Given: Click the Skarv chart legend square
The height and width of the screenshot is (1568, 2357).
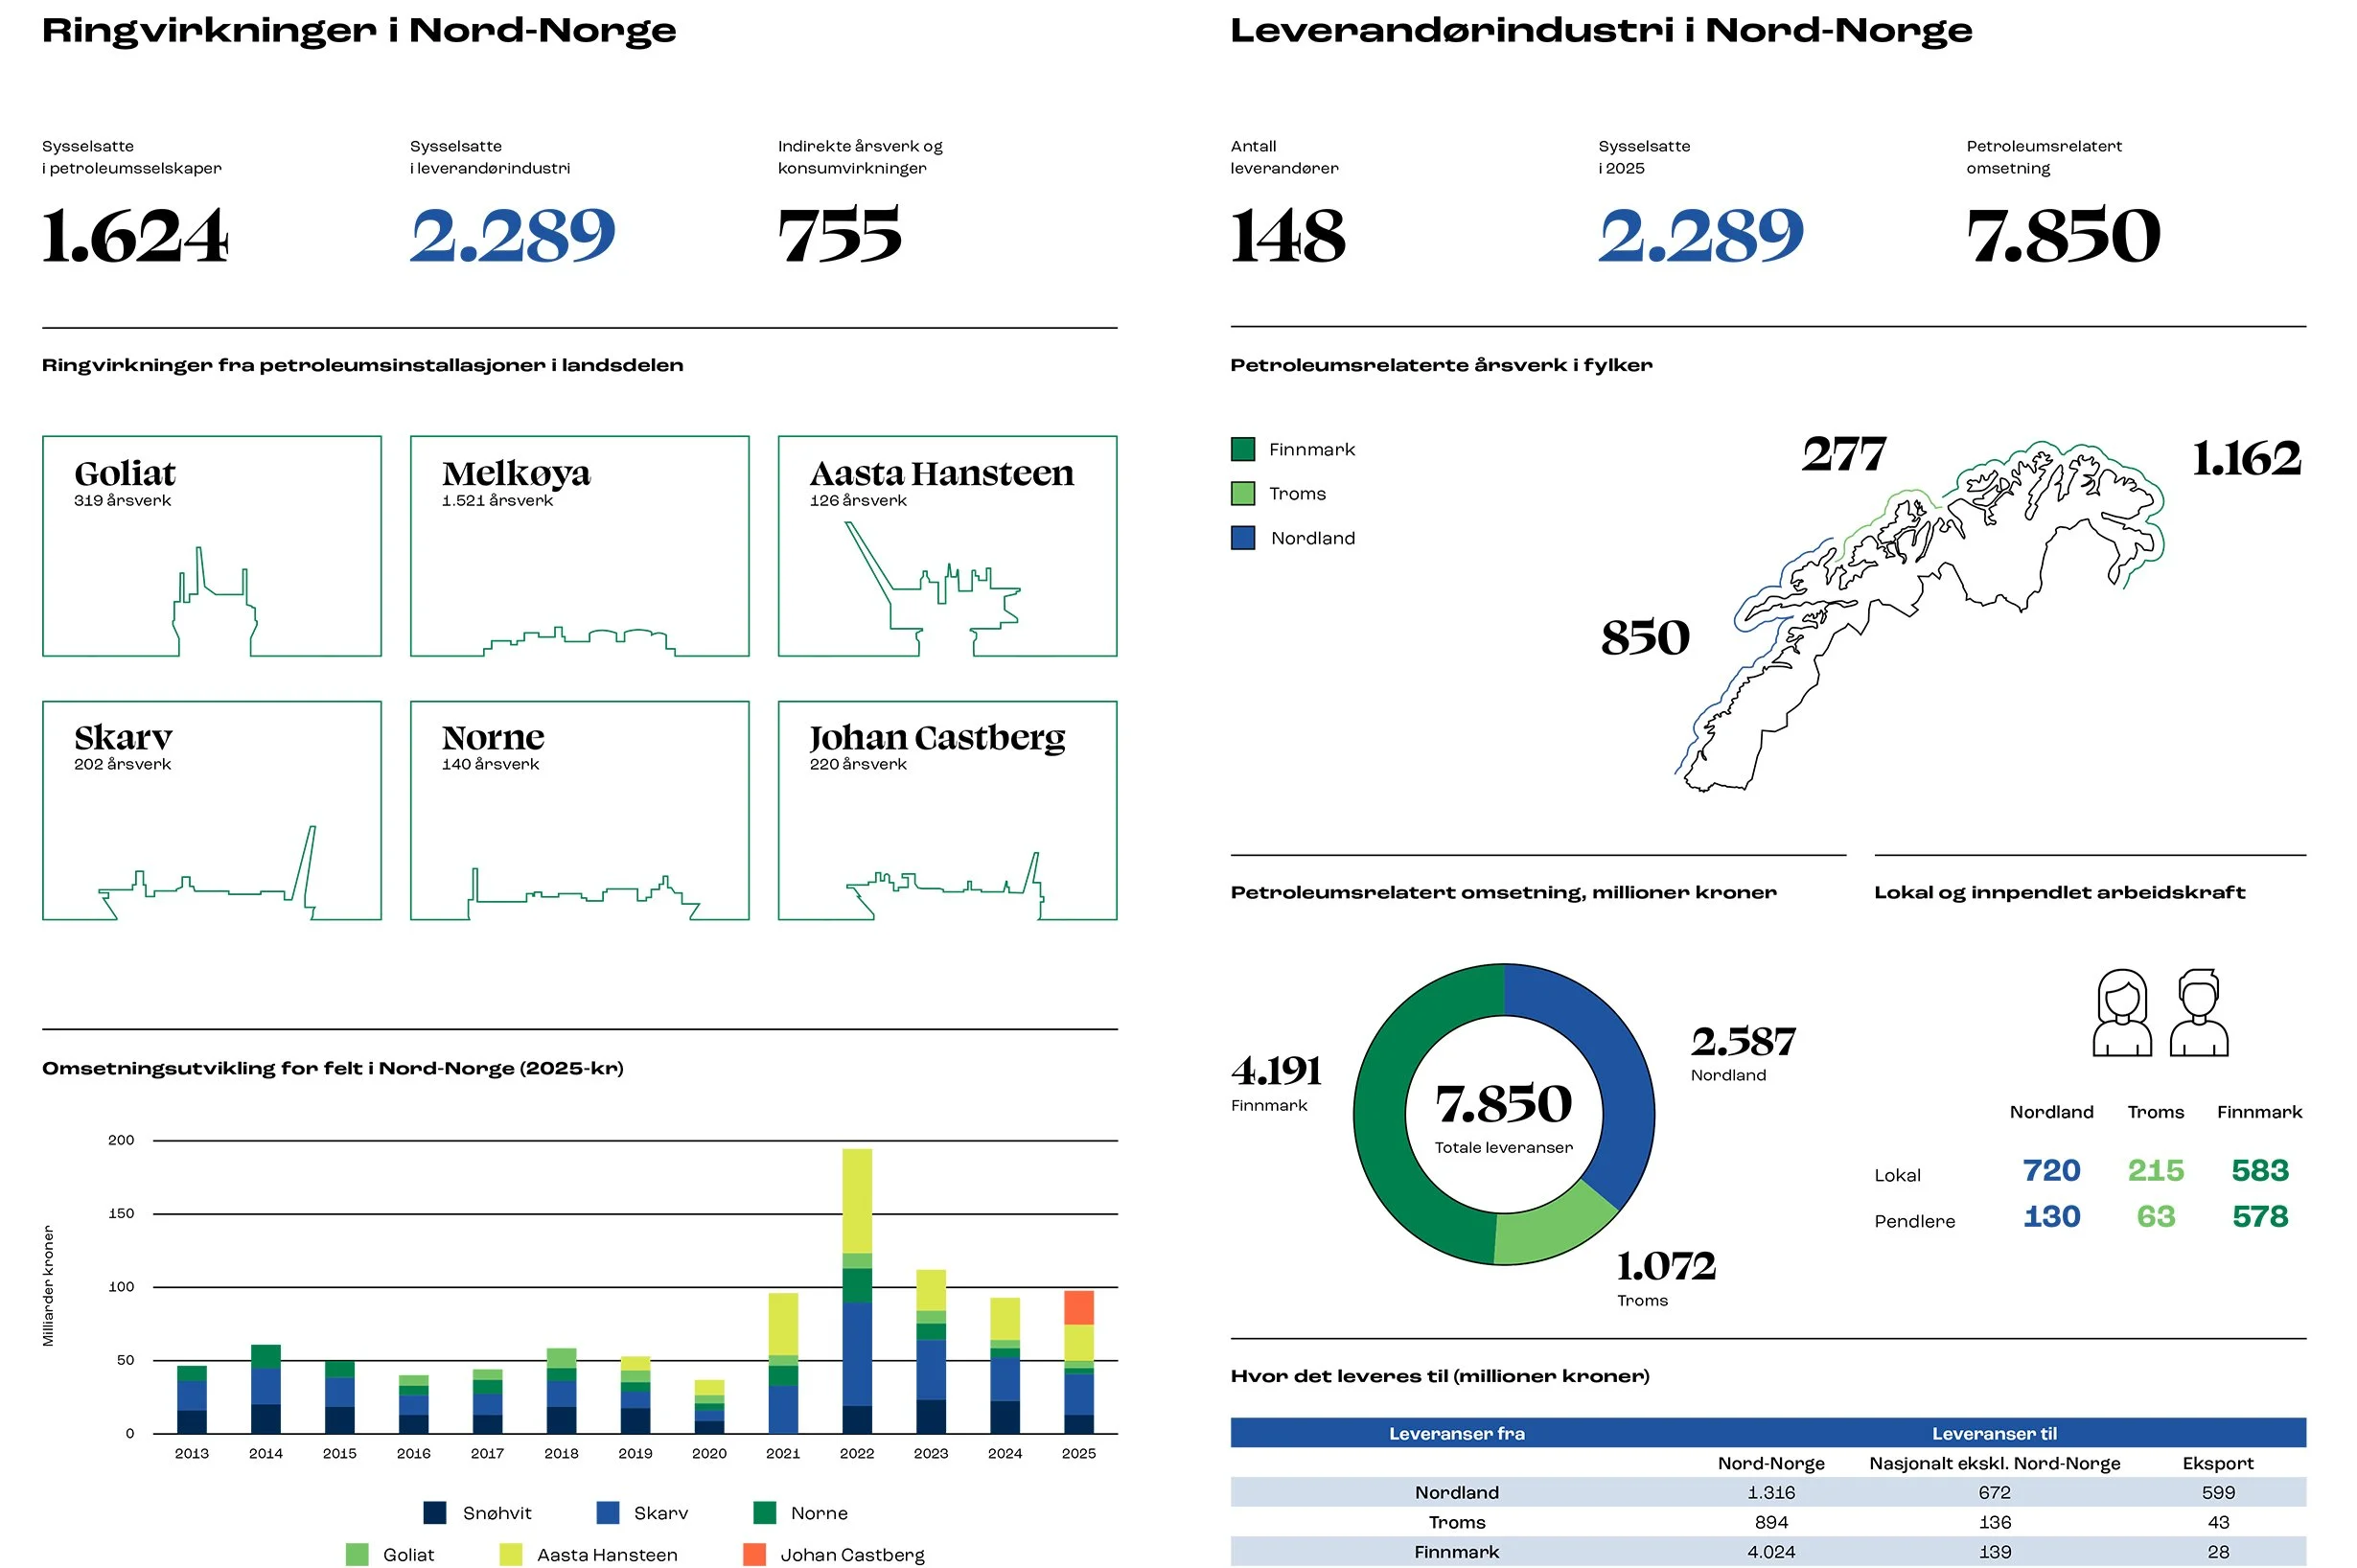Looking at the screenshot, I should 607,1512.
